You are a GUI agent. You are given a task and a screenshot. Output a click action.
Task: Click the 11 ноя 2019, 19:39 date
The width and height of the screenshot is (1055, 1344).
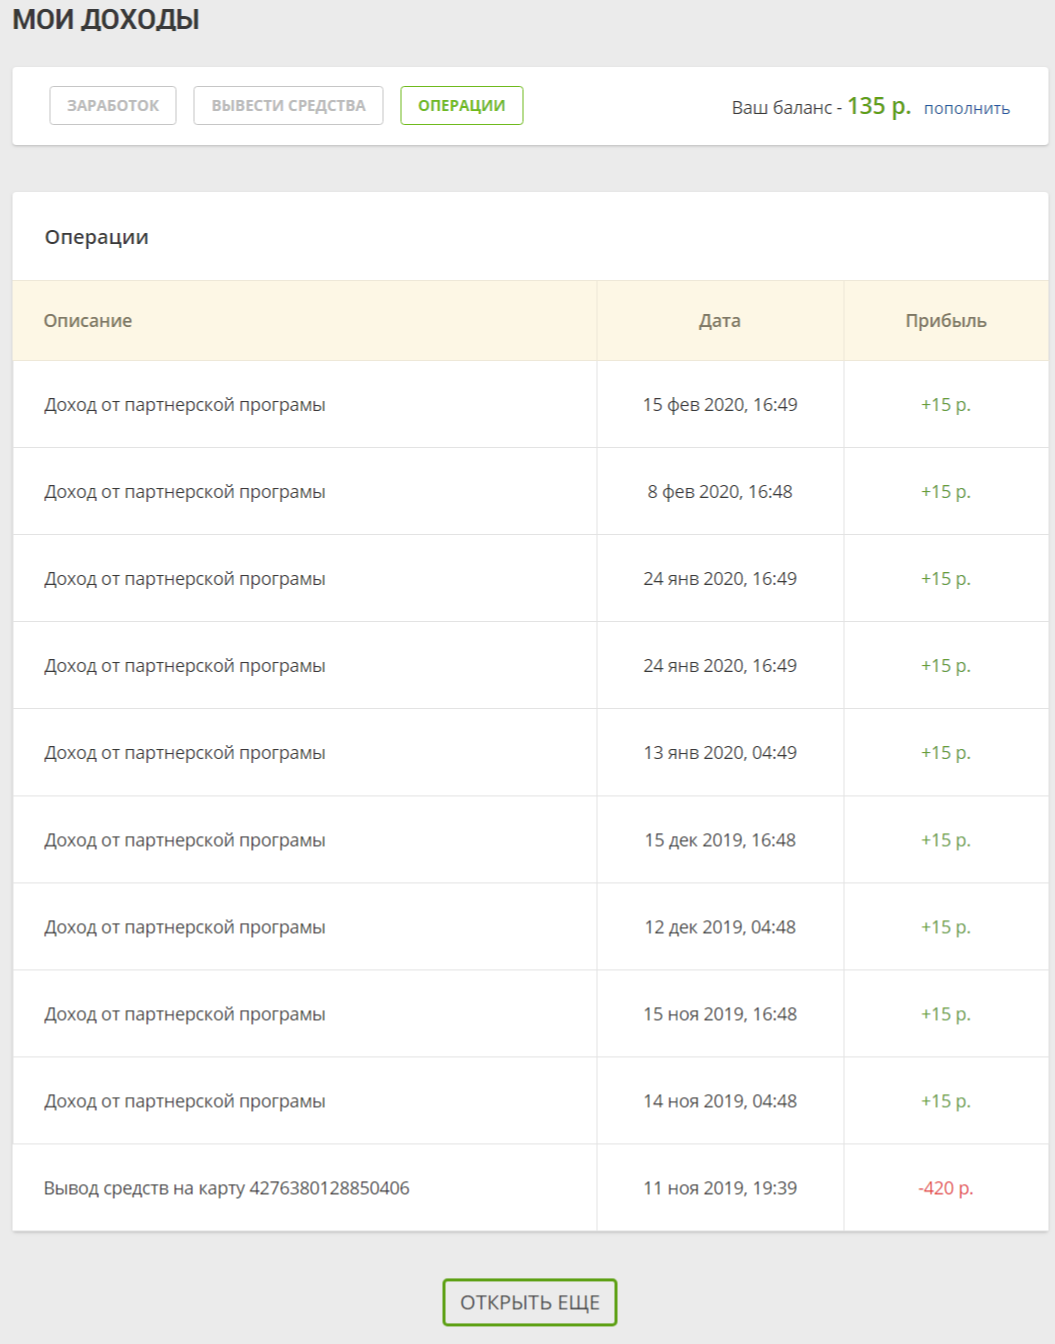pos(719,1188)
